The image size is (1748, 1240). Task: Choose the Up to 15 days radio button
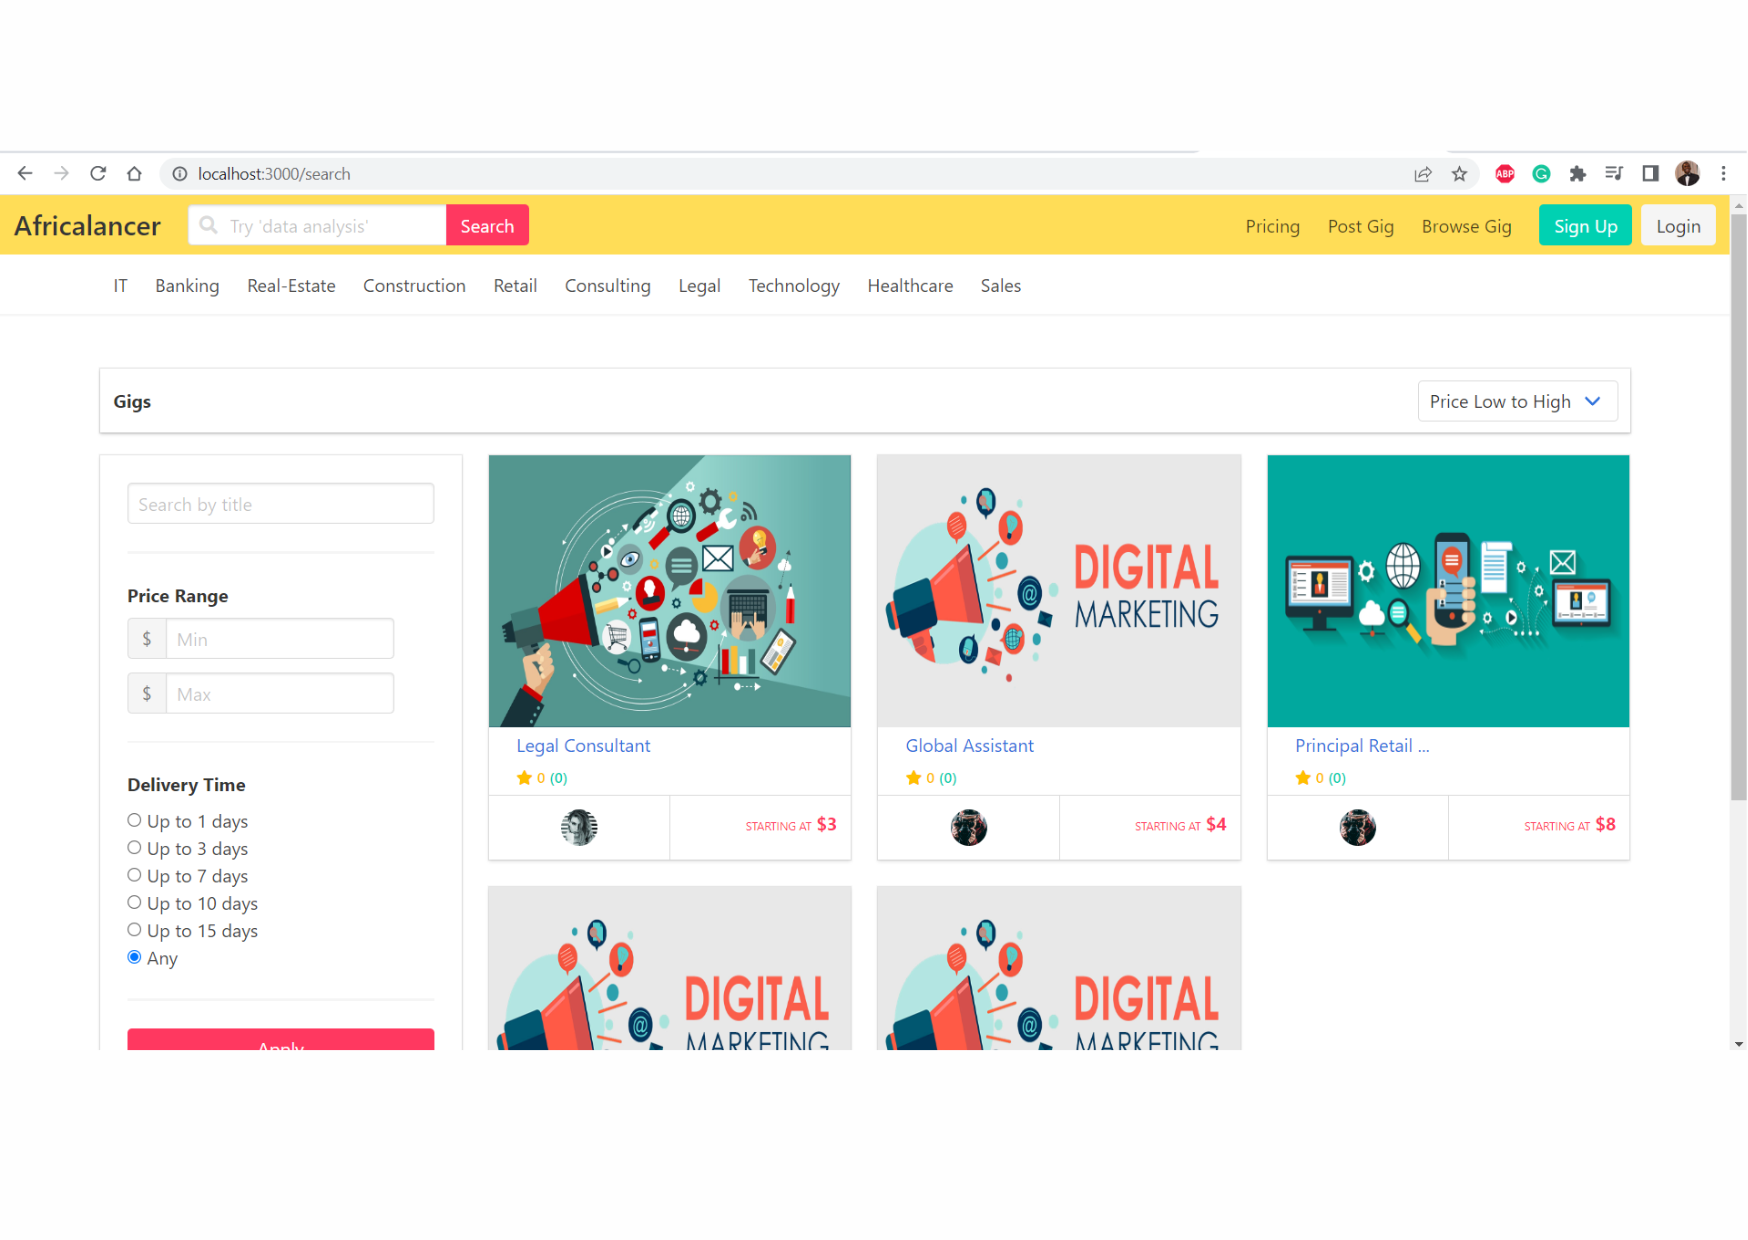134,930
